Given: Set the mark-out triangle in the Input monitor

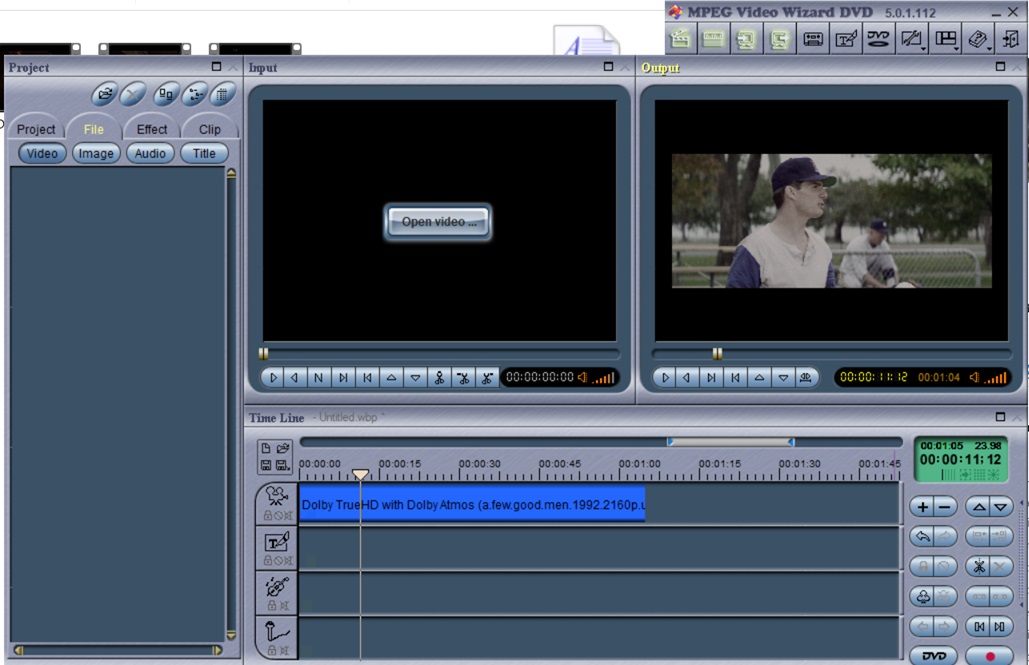Looking at the screenshot, I should [x=415, y=377].
